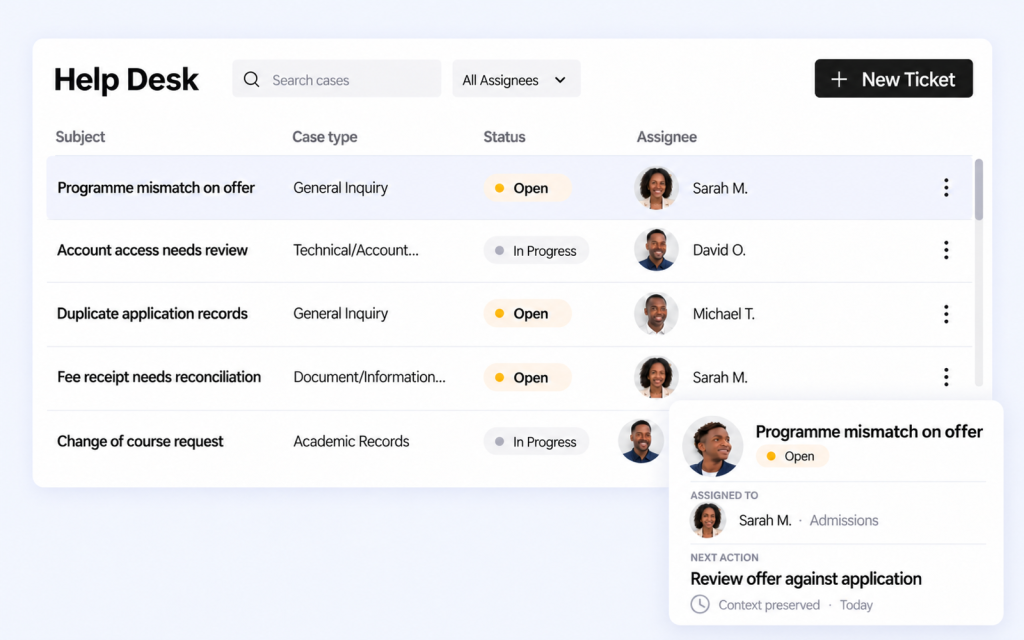Sort by the Subject column header

tap(80, 136)
